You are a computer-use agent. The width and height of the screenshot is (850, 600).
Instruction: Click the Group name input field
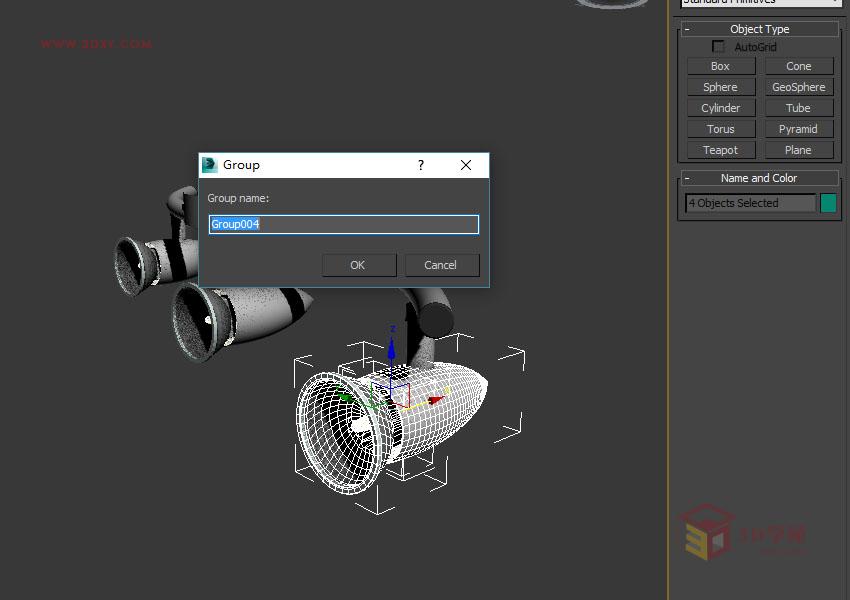343,224
